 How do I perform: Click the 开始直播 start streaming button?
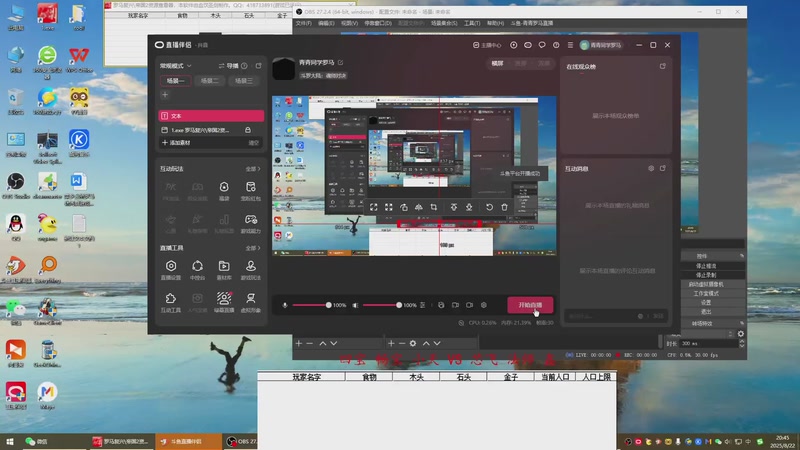(530, 305)
